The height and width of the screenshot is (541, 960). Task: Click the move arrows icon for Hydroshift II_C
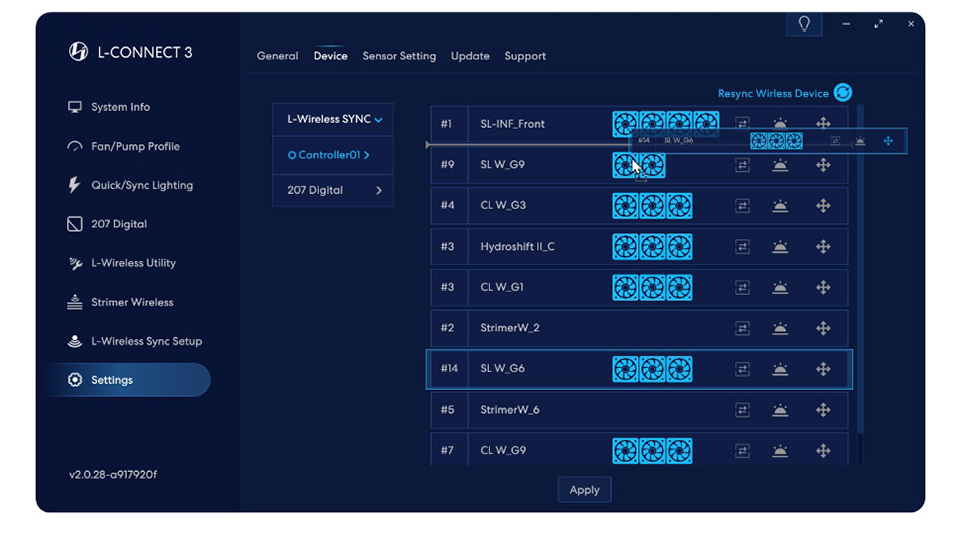click(823, 247)
